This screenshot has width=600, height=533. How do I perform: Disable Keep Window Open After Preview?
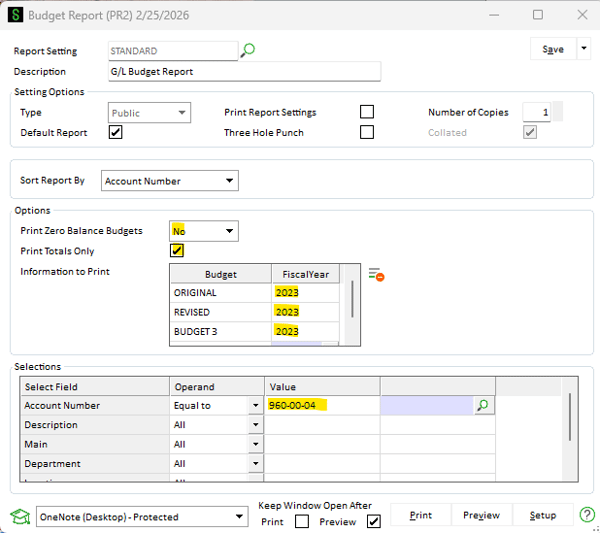point(373,522)
